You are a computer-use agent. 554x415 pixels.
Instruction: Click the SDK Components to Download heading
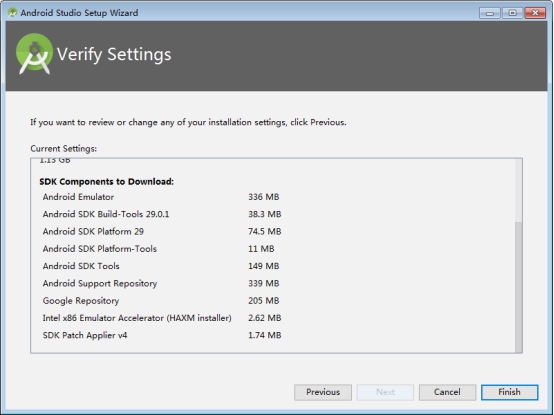[106, 182]
